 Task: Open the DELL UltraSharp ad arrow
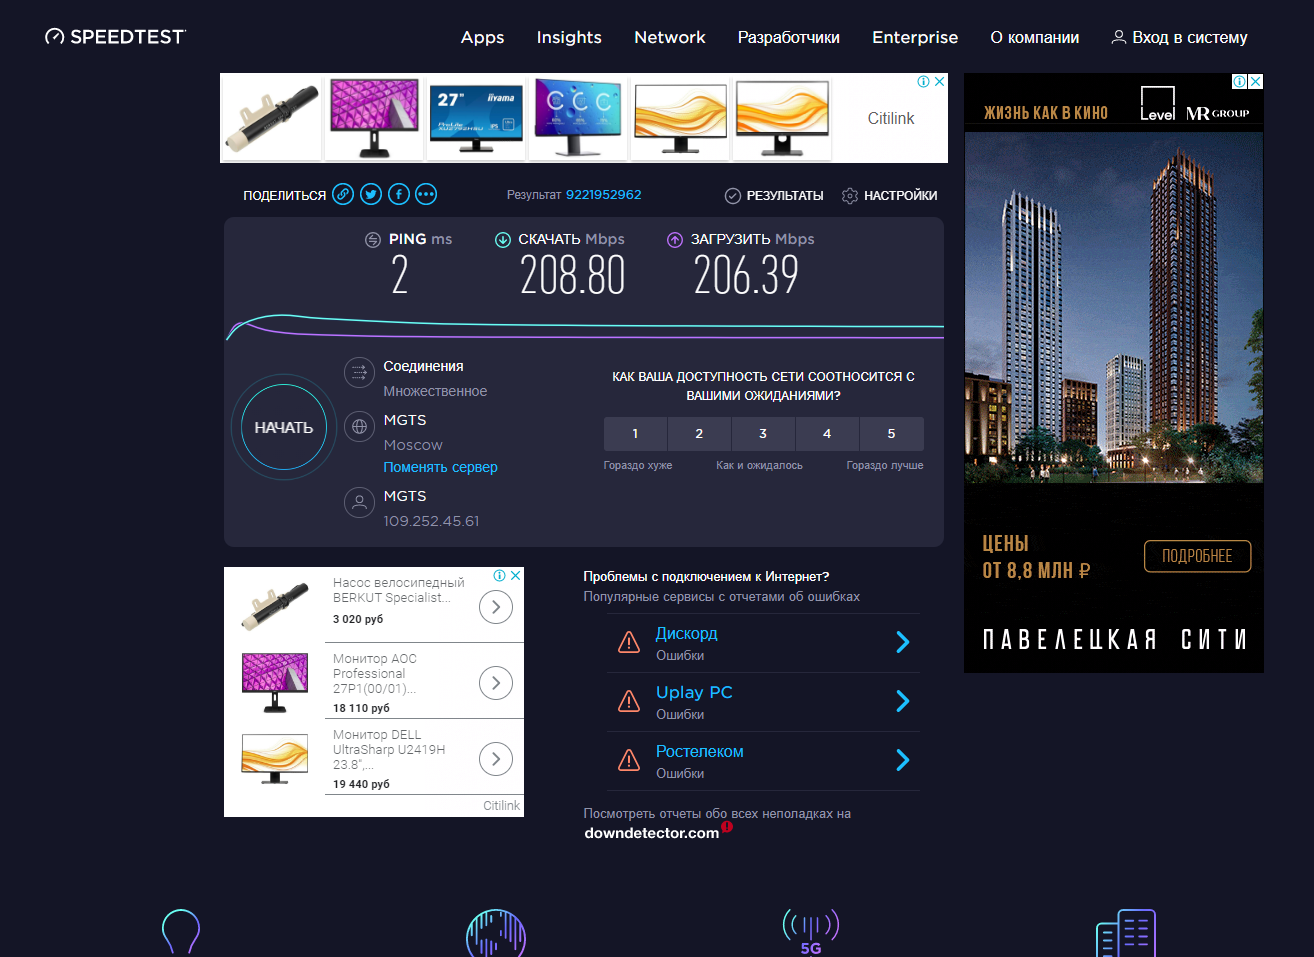click(x=496, y=759)
